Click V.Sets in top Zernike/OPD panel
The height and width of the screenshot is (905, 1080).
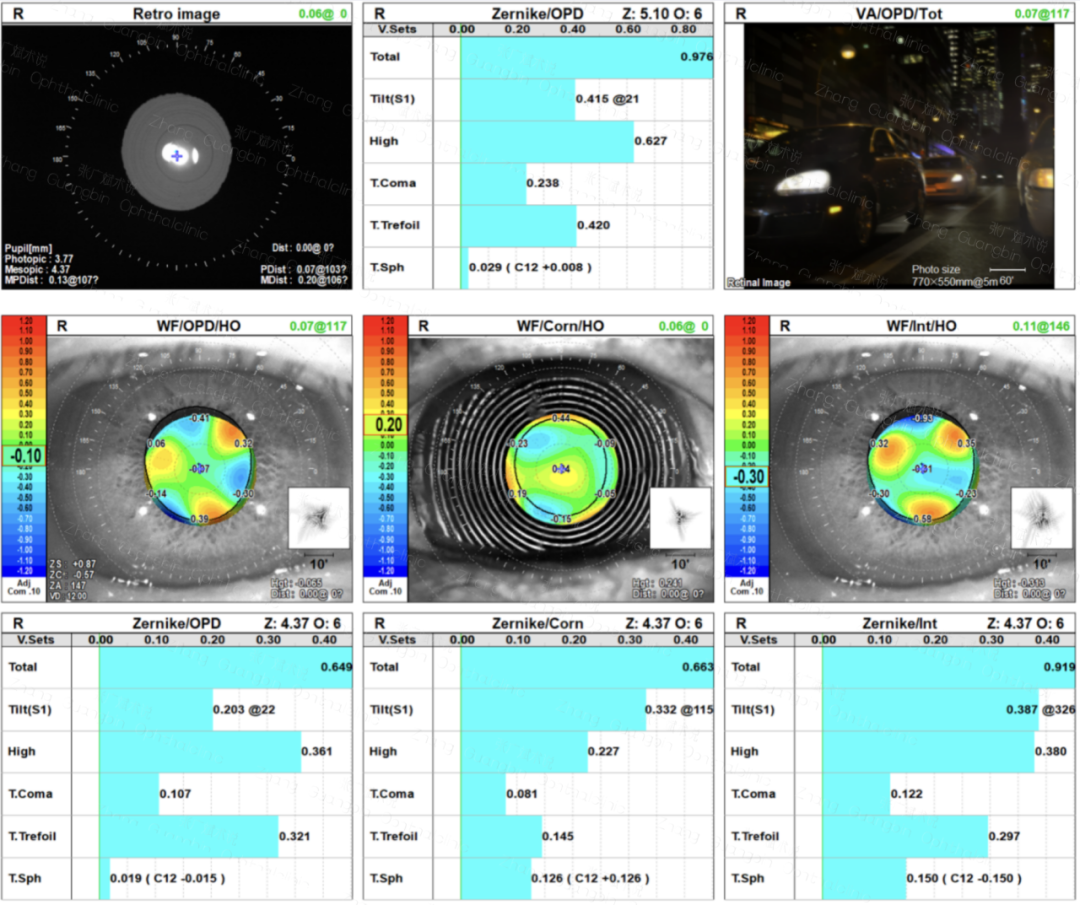pyautogui.click(x=398, y=30)
